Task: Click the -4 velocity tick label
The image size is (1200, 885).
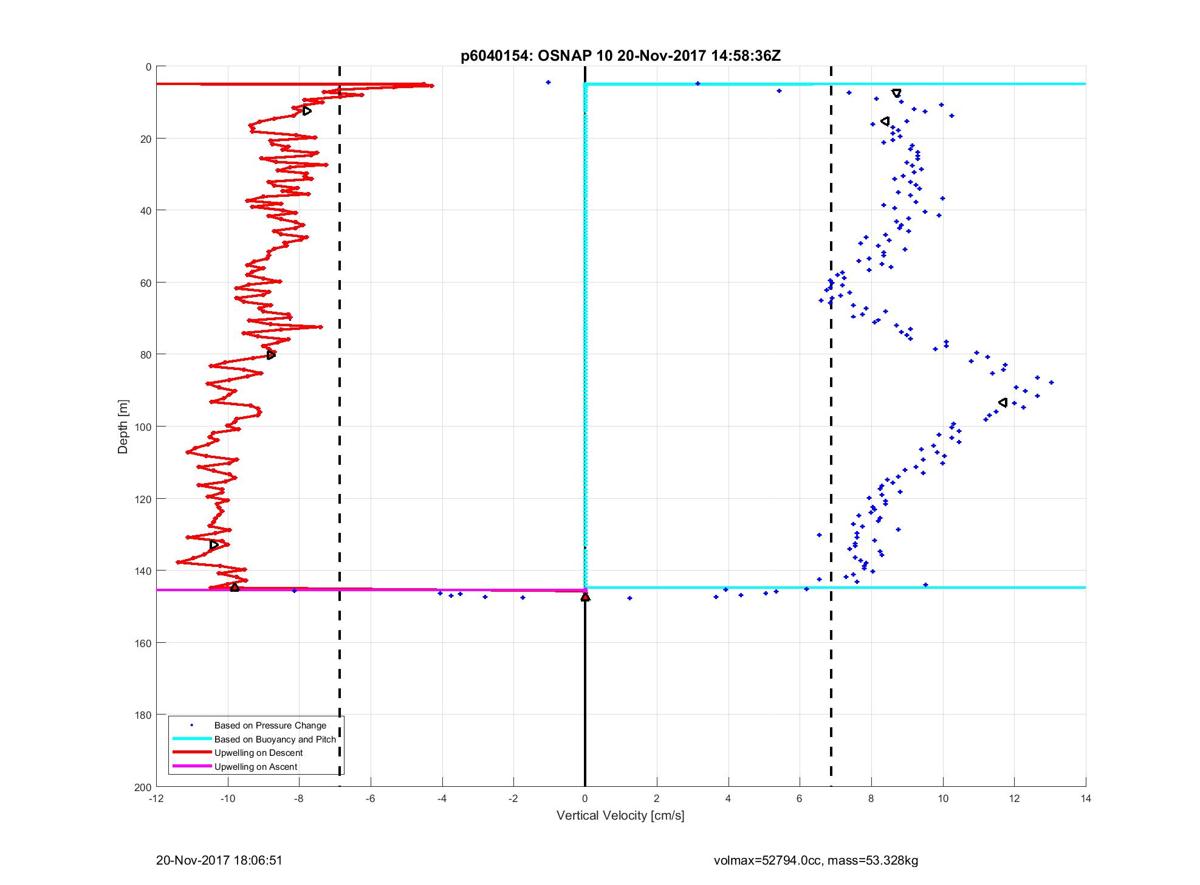Action: tap(442, 799)
